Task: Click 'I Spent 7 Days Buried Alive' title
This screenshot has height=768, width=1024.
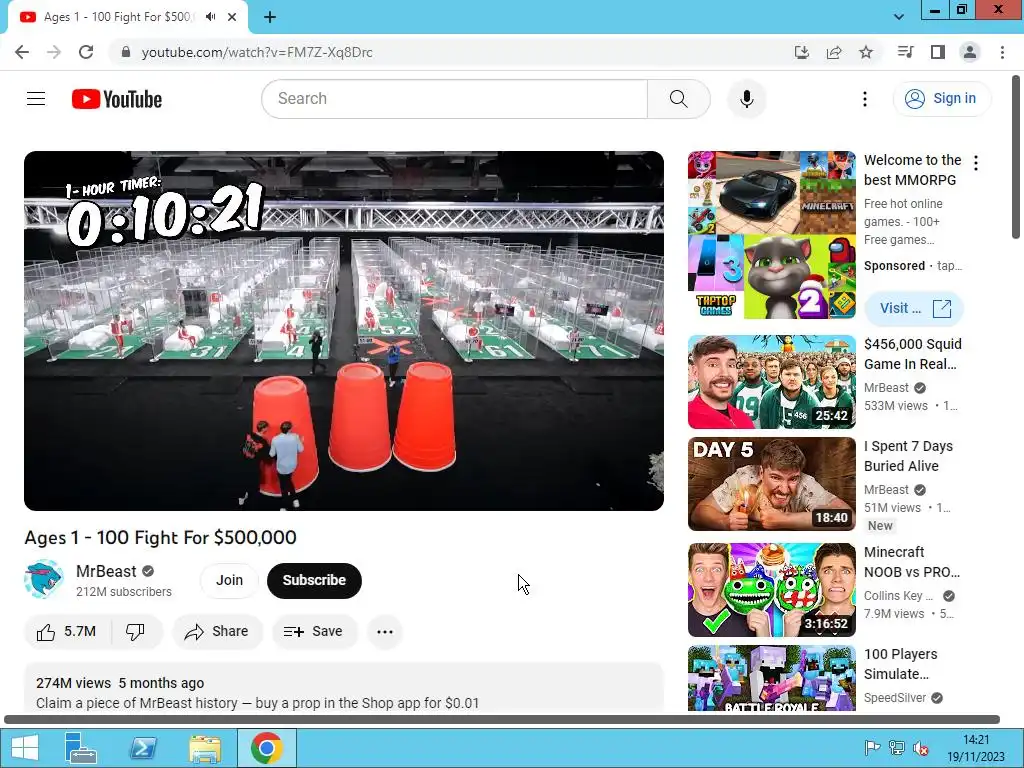Action: (x=908, y=456)
